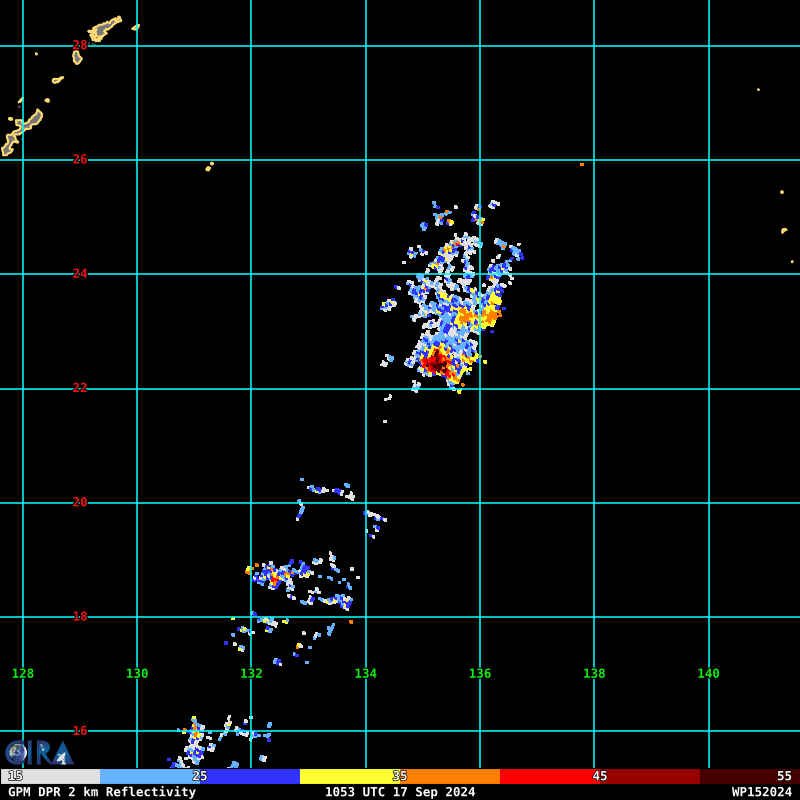The image size is (800, 800).
Task: Click the 128 longitude label
Action: (x=22, y=673)
